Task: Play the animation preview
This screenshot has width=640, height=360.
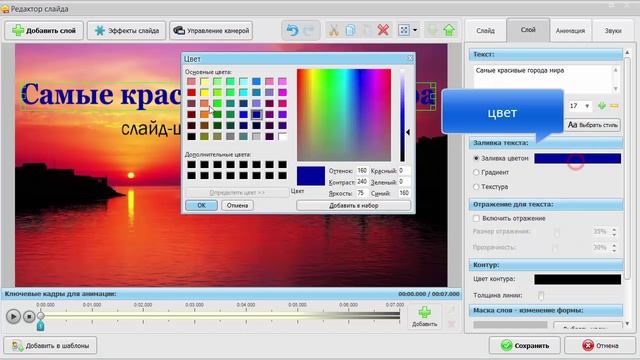Action: [13, 316]
